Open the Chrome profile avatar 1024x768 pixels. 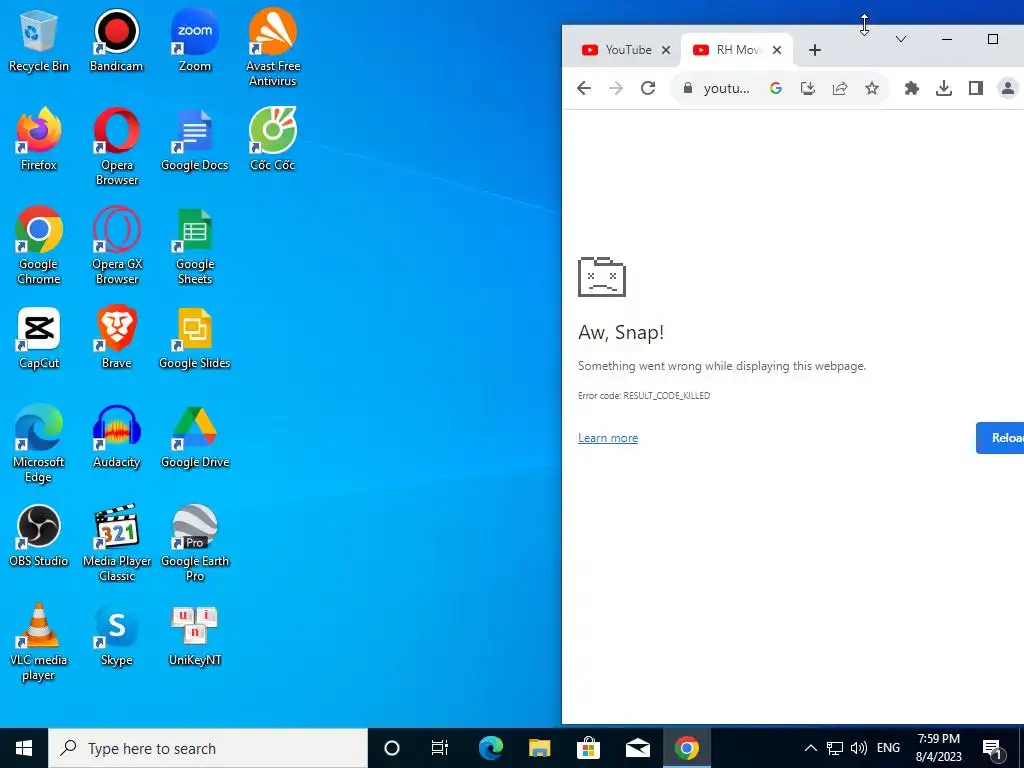pyautogui.click(x=1008, y=88)
